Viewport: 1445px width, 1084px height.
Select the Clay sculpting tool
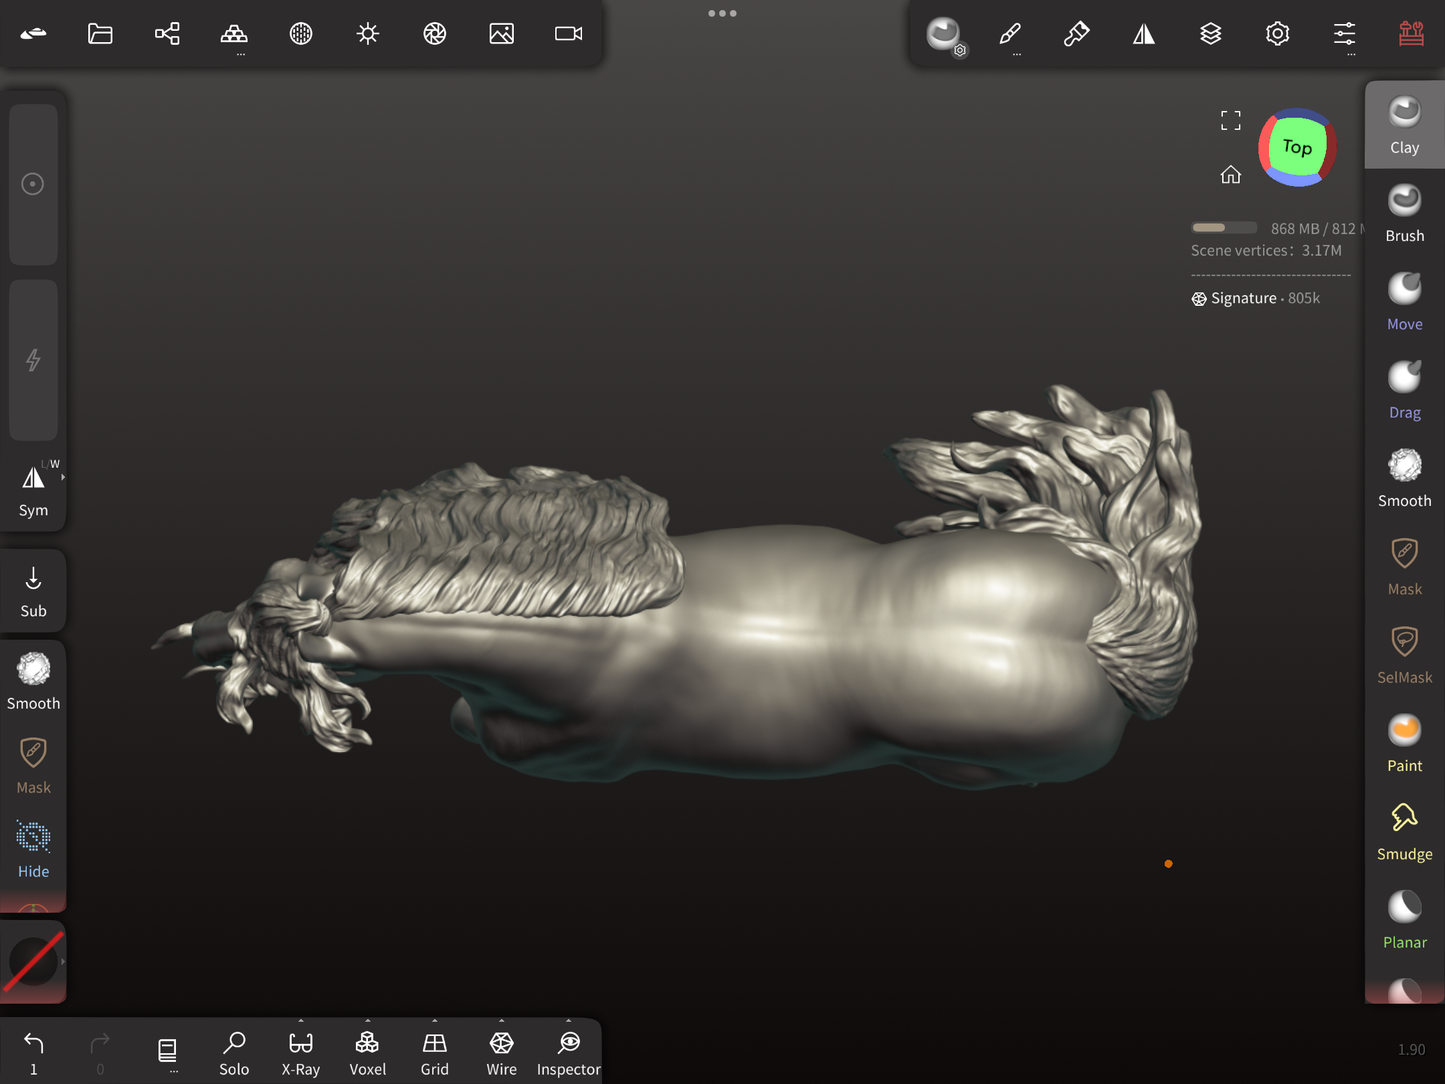tap(1404, 125)
